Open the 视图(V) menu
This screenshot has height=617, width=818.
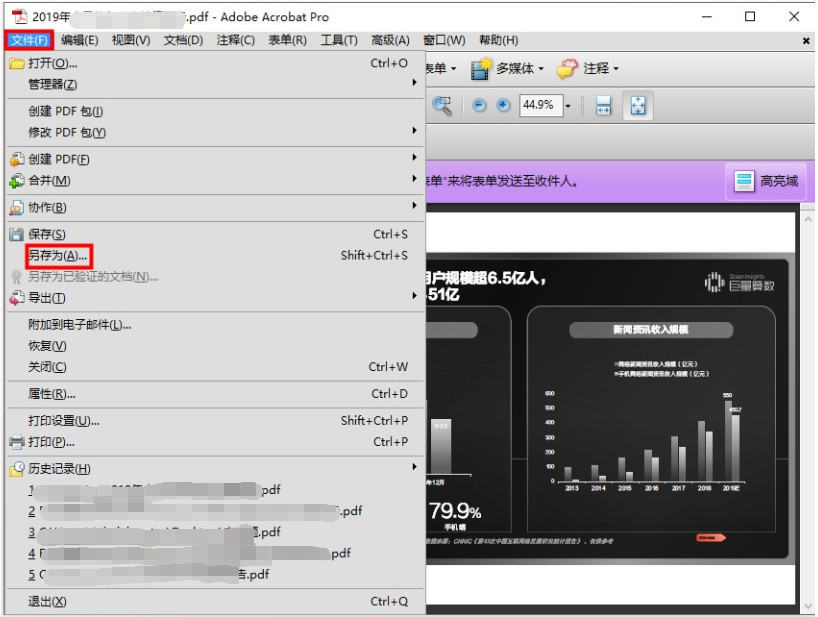click(x=131, y=40)
